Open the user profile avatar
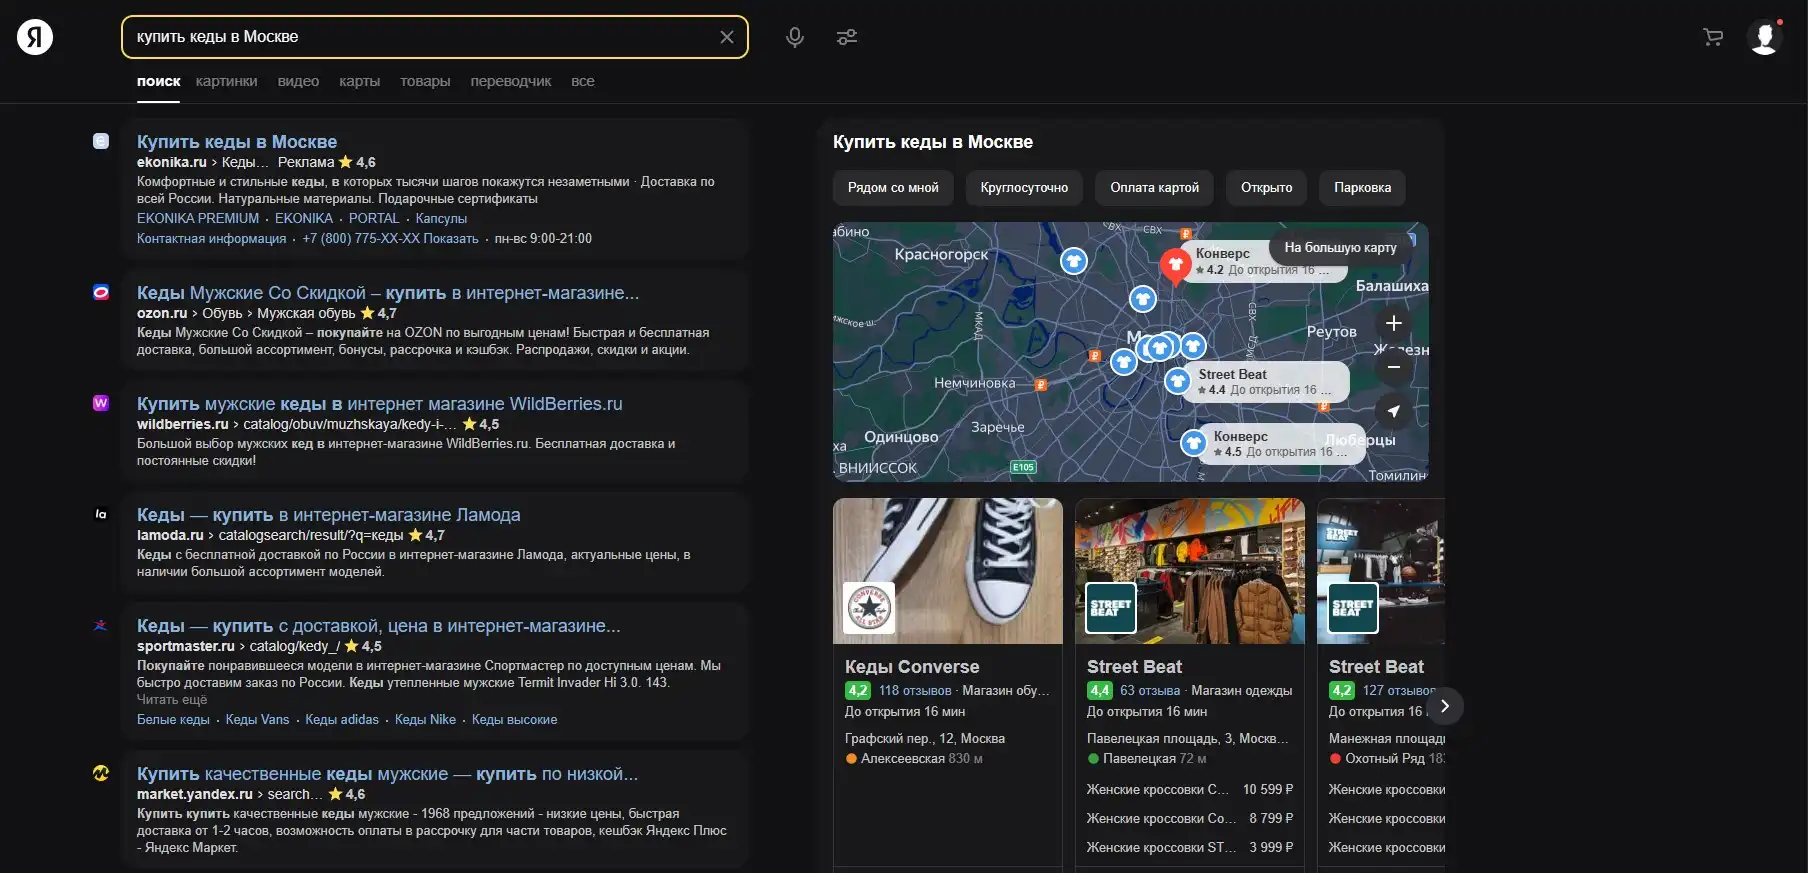 pos(1765,37)
